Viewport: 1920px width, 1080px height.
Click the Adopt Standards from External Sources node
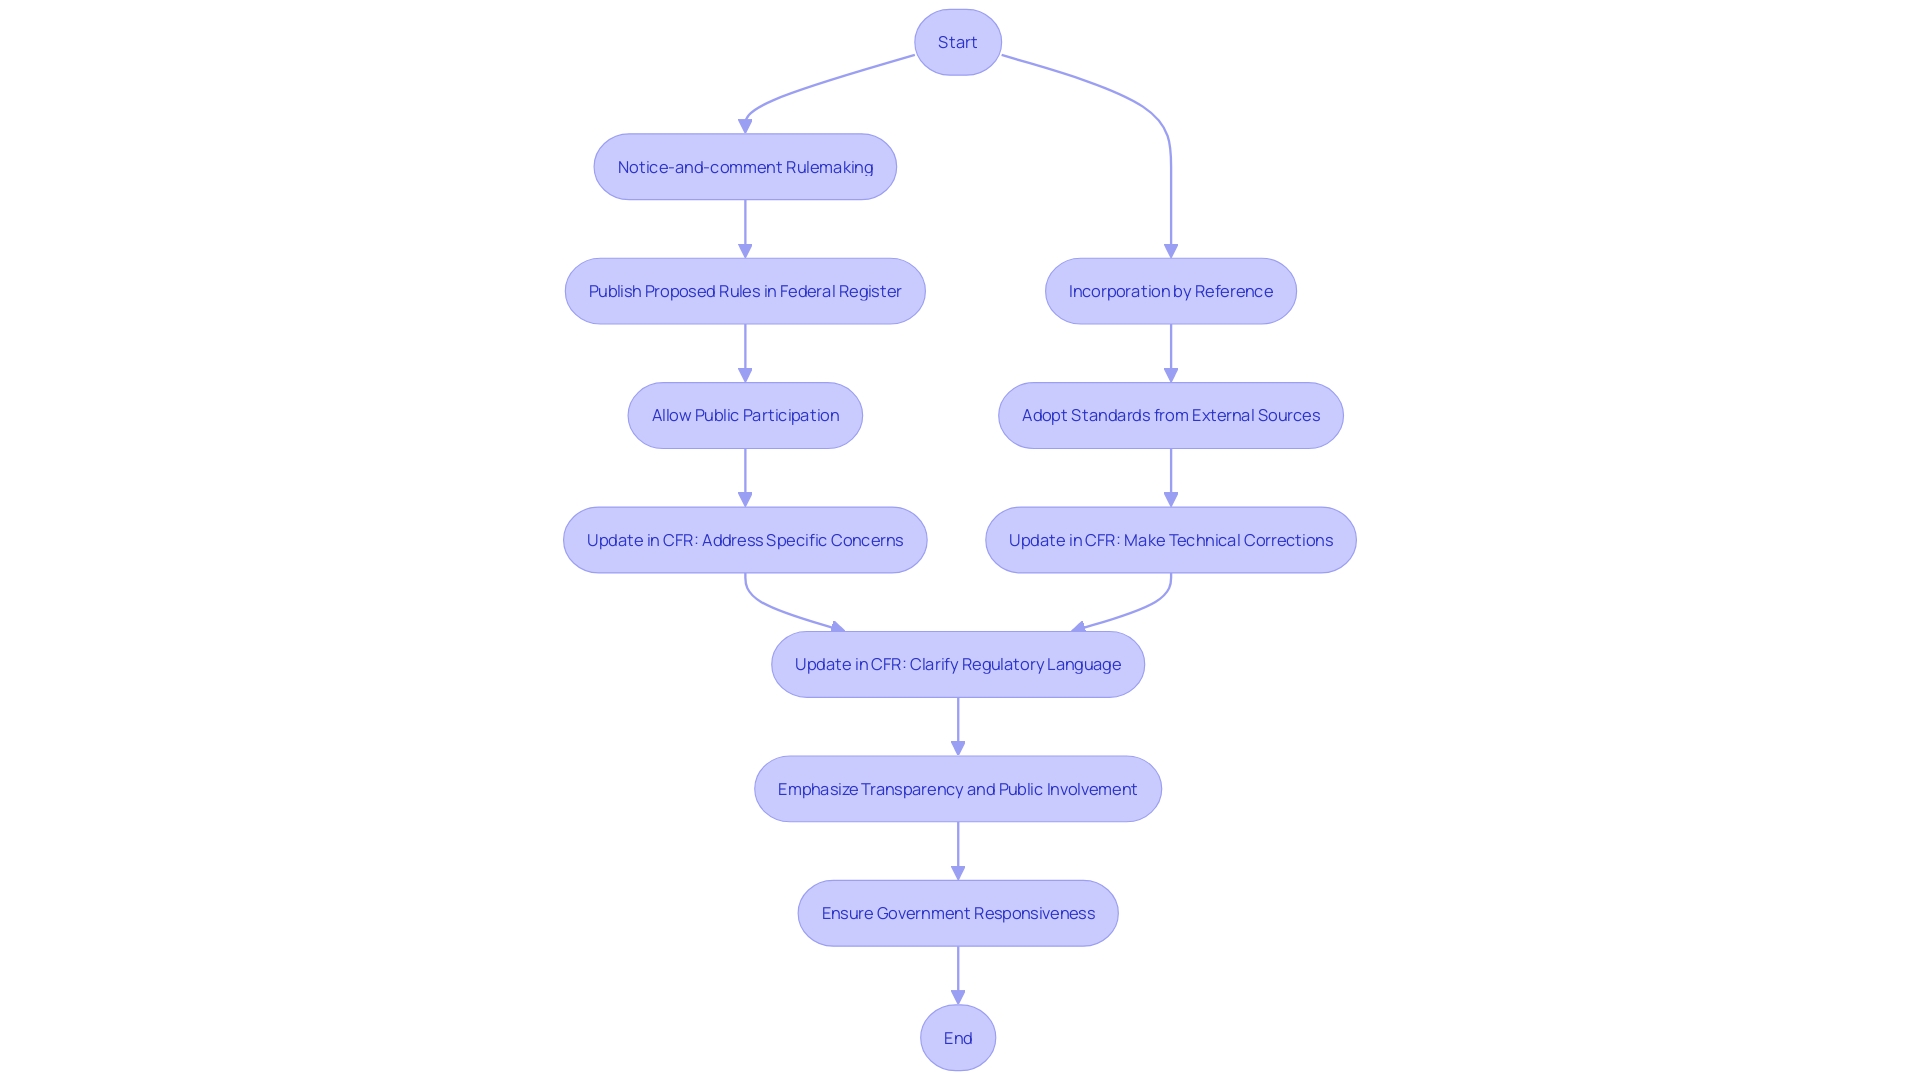(1171, 414)
